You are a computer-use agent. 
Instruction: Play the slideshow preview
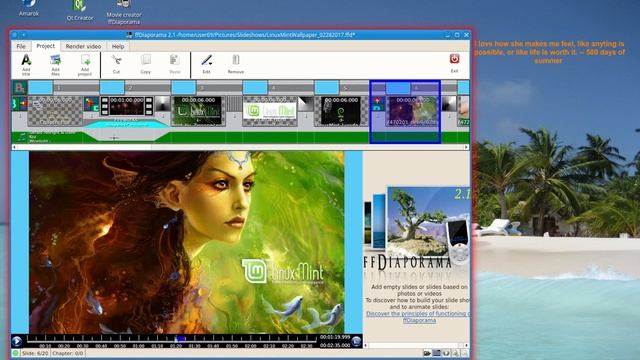coord(17,341)
